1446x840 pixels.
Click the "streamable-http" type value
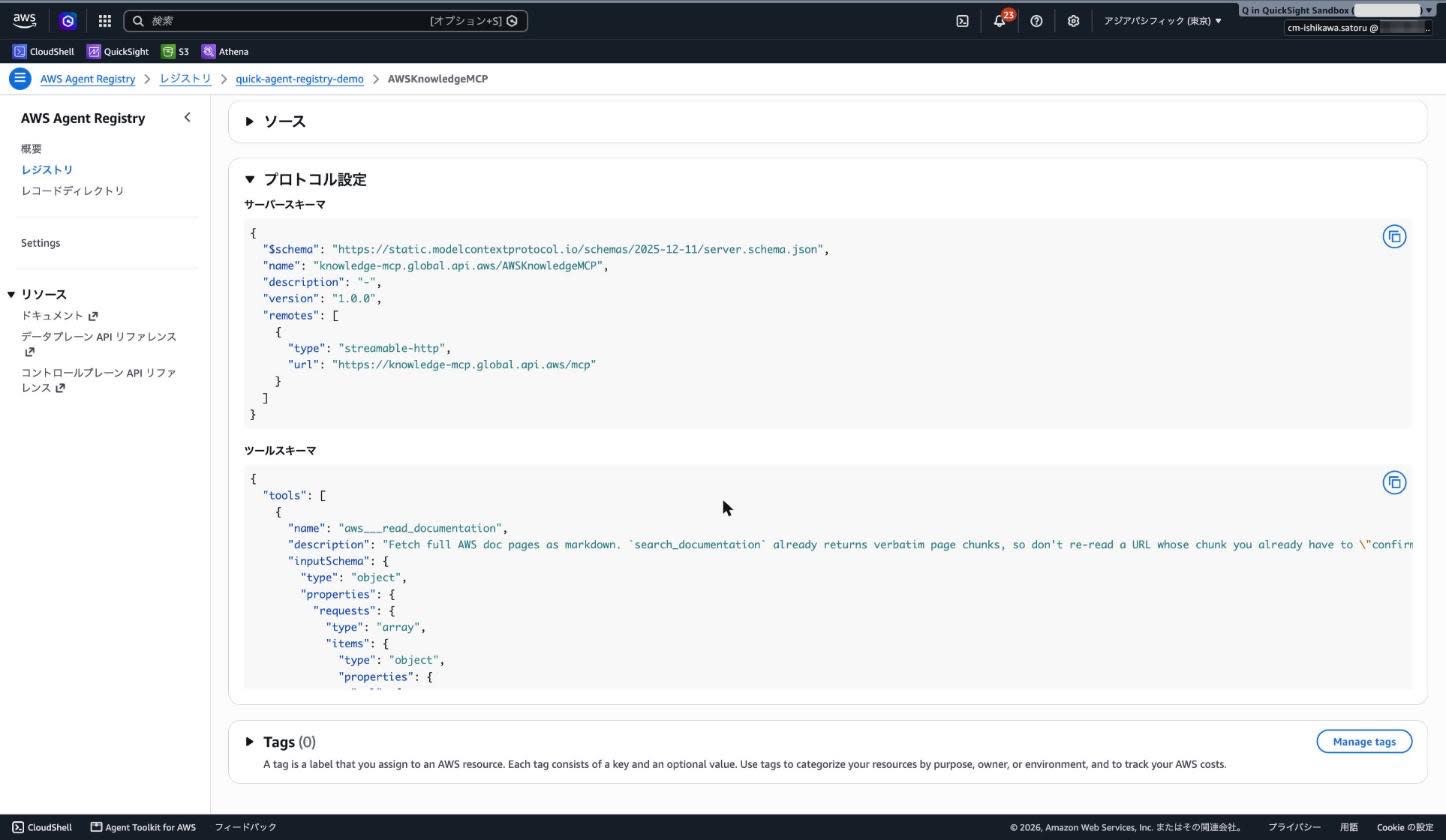click(x=394, y=348)
